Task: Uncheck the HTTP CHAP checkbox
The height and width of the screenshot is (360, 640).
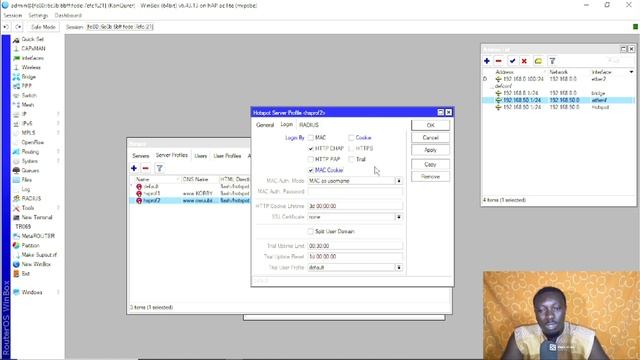Action: click(311, 149)
